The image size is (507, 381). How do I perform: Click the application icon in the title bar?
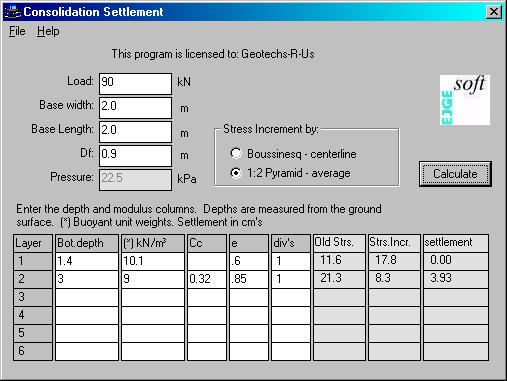pyautogui.click(x=12, y=12)
